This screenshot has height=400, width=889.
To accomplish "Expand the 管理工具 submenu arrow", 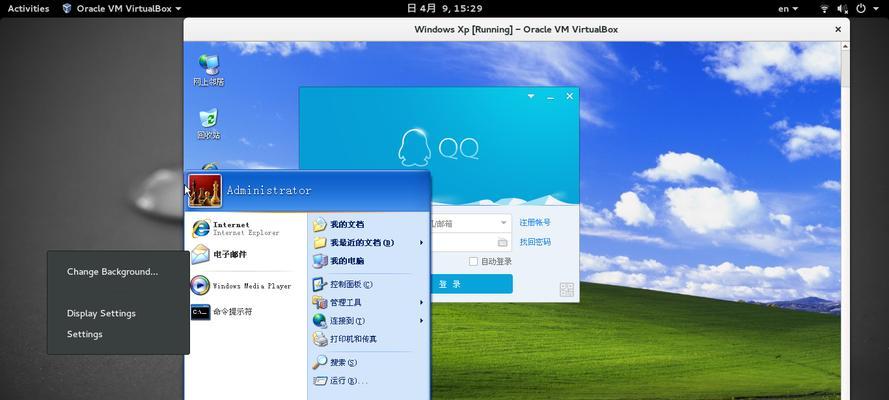I will (x=421, y=303).
